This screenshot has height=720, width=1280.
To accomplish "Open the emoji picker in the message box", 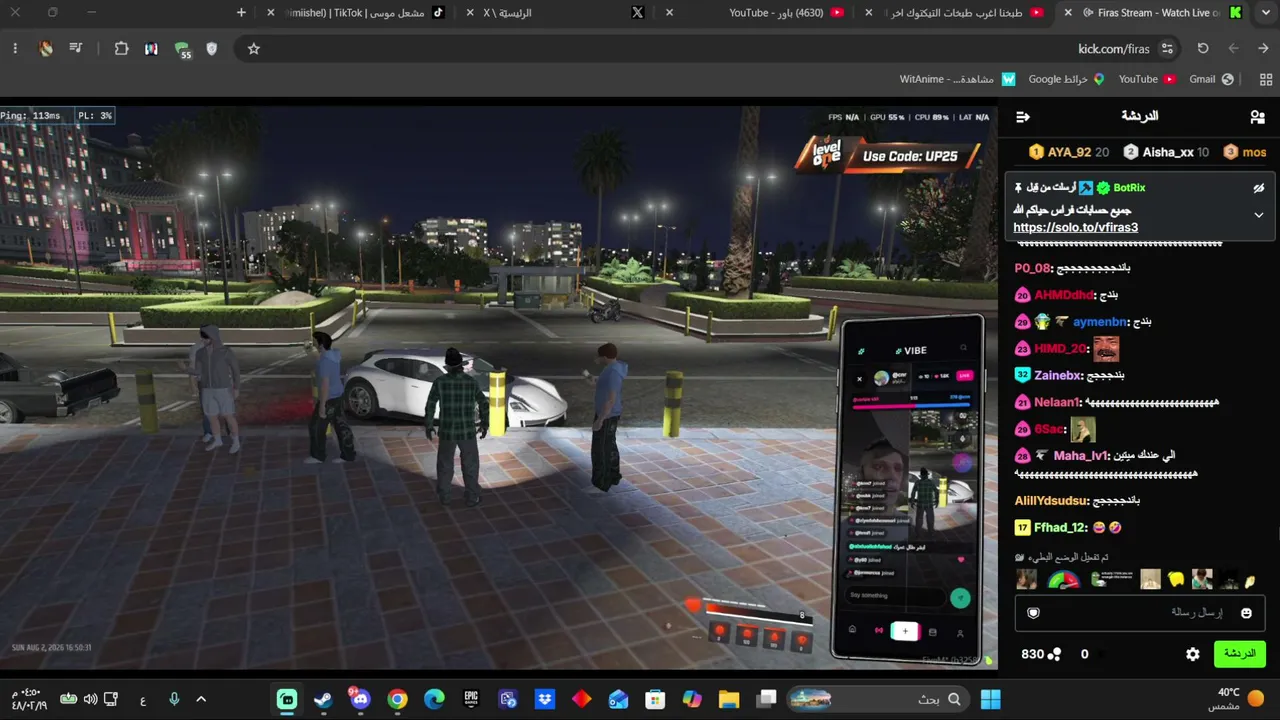I will [1246, 613].
